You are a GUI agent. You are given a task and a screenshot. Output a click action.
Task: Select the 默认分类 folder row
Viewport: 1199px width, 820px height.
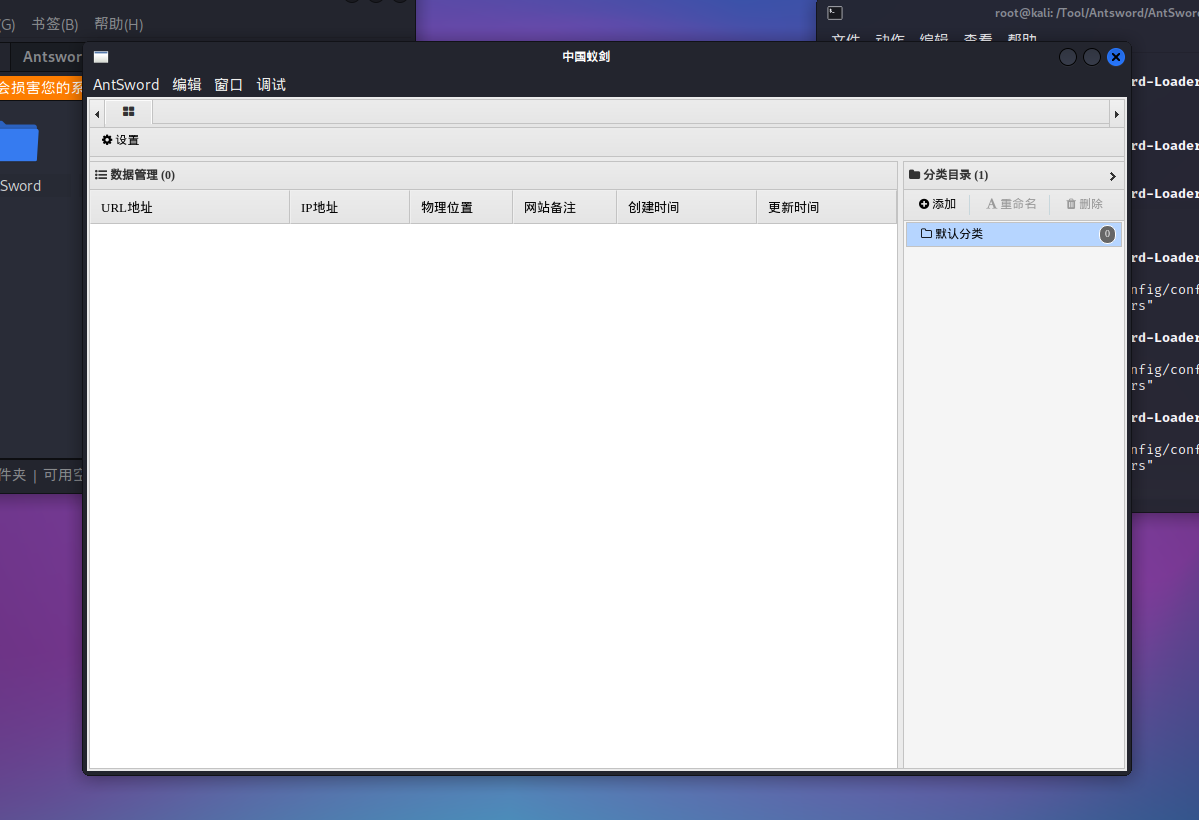[1013, 234]
